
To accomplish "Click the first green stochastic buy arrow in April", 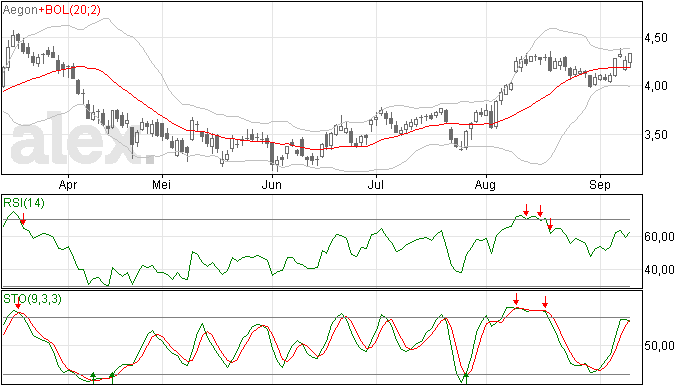I will tap(93, 377).
